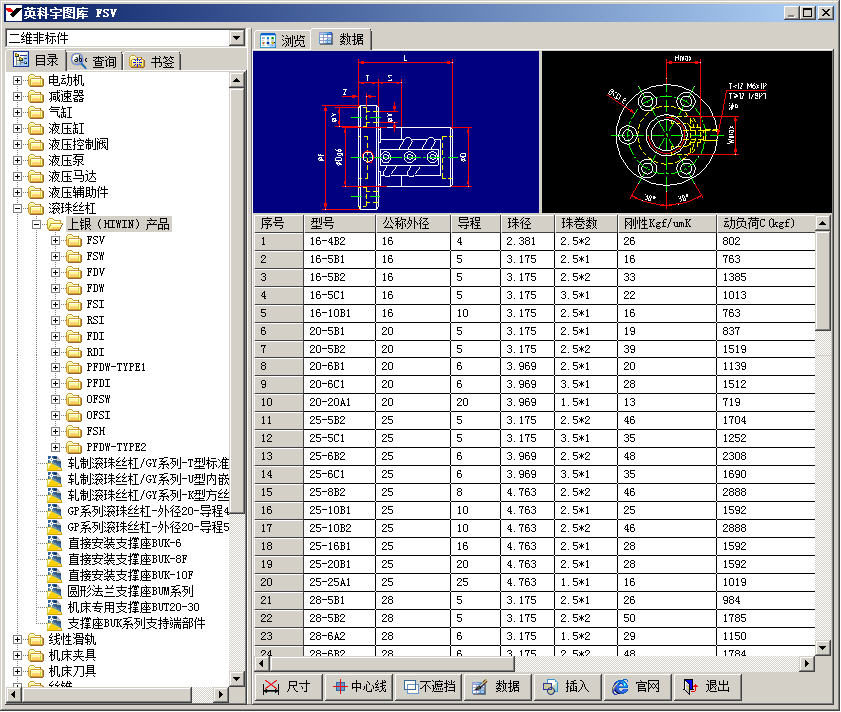Click the 尺寸 dimension button
This screenshot has width=841, height=712.
(288, 687)
